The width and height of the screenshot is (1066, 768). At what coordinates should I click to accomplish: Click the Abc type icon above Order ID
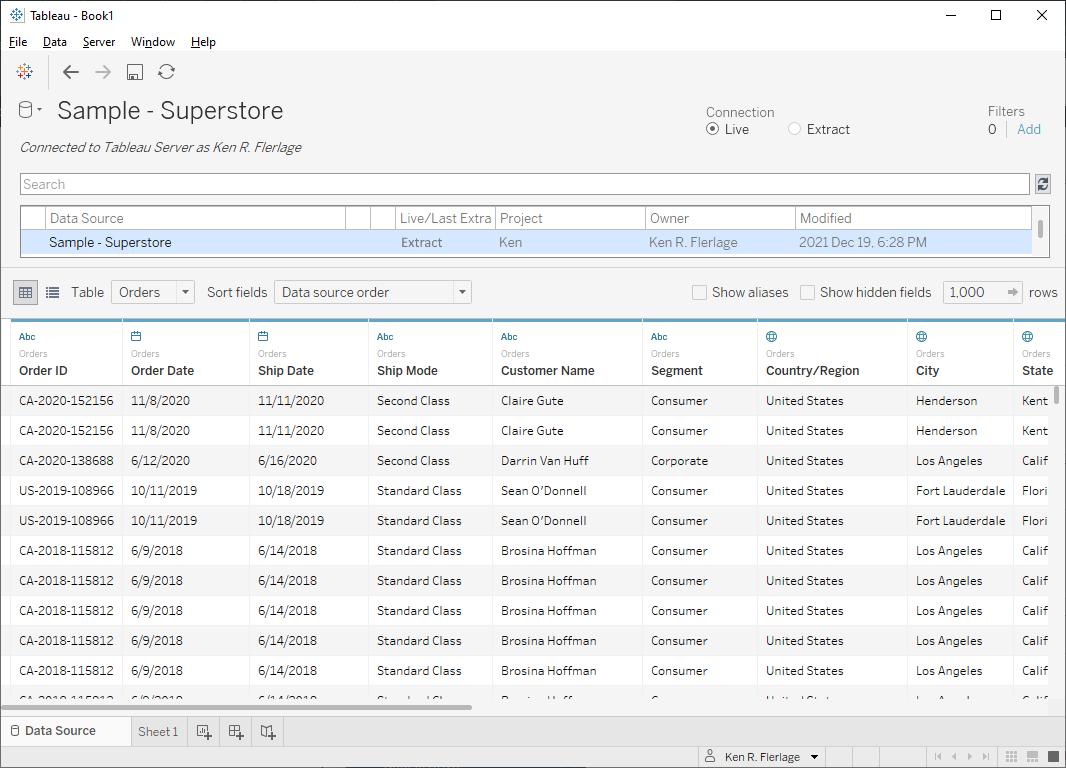click(x=27, y=336)
